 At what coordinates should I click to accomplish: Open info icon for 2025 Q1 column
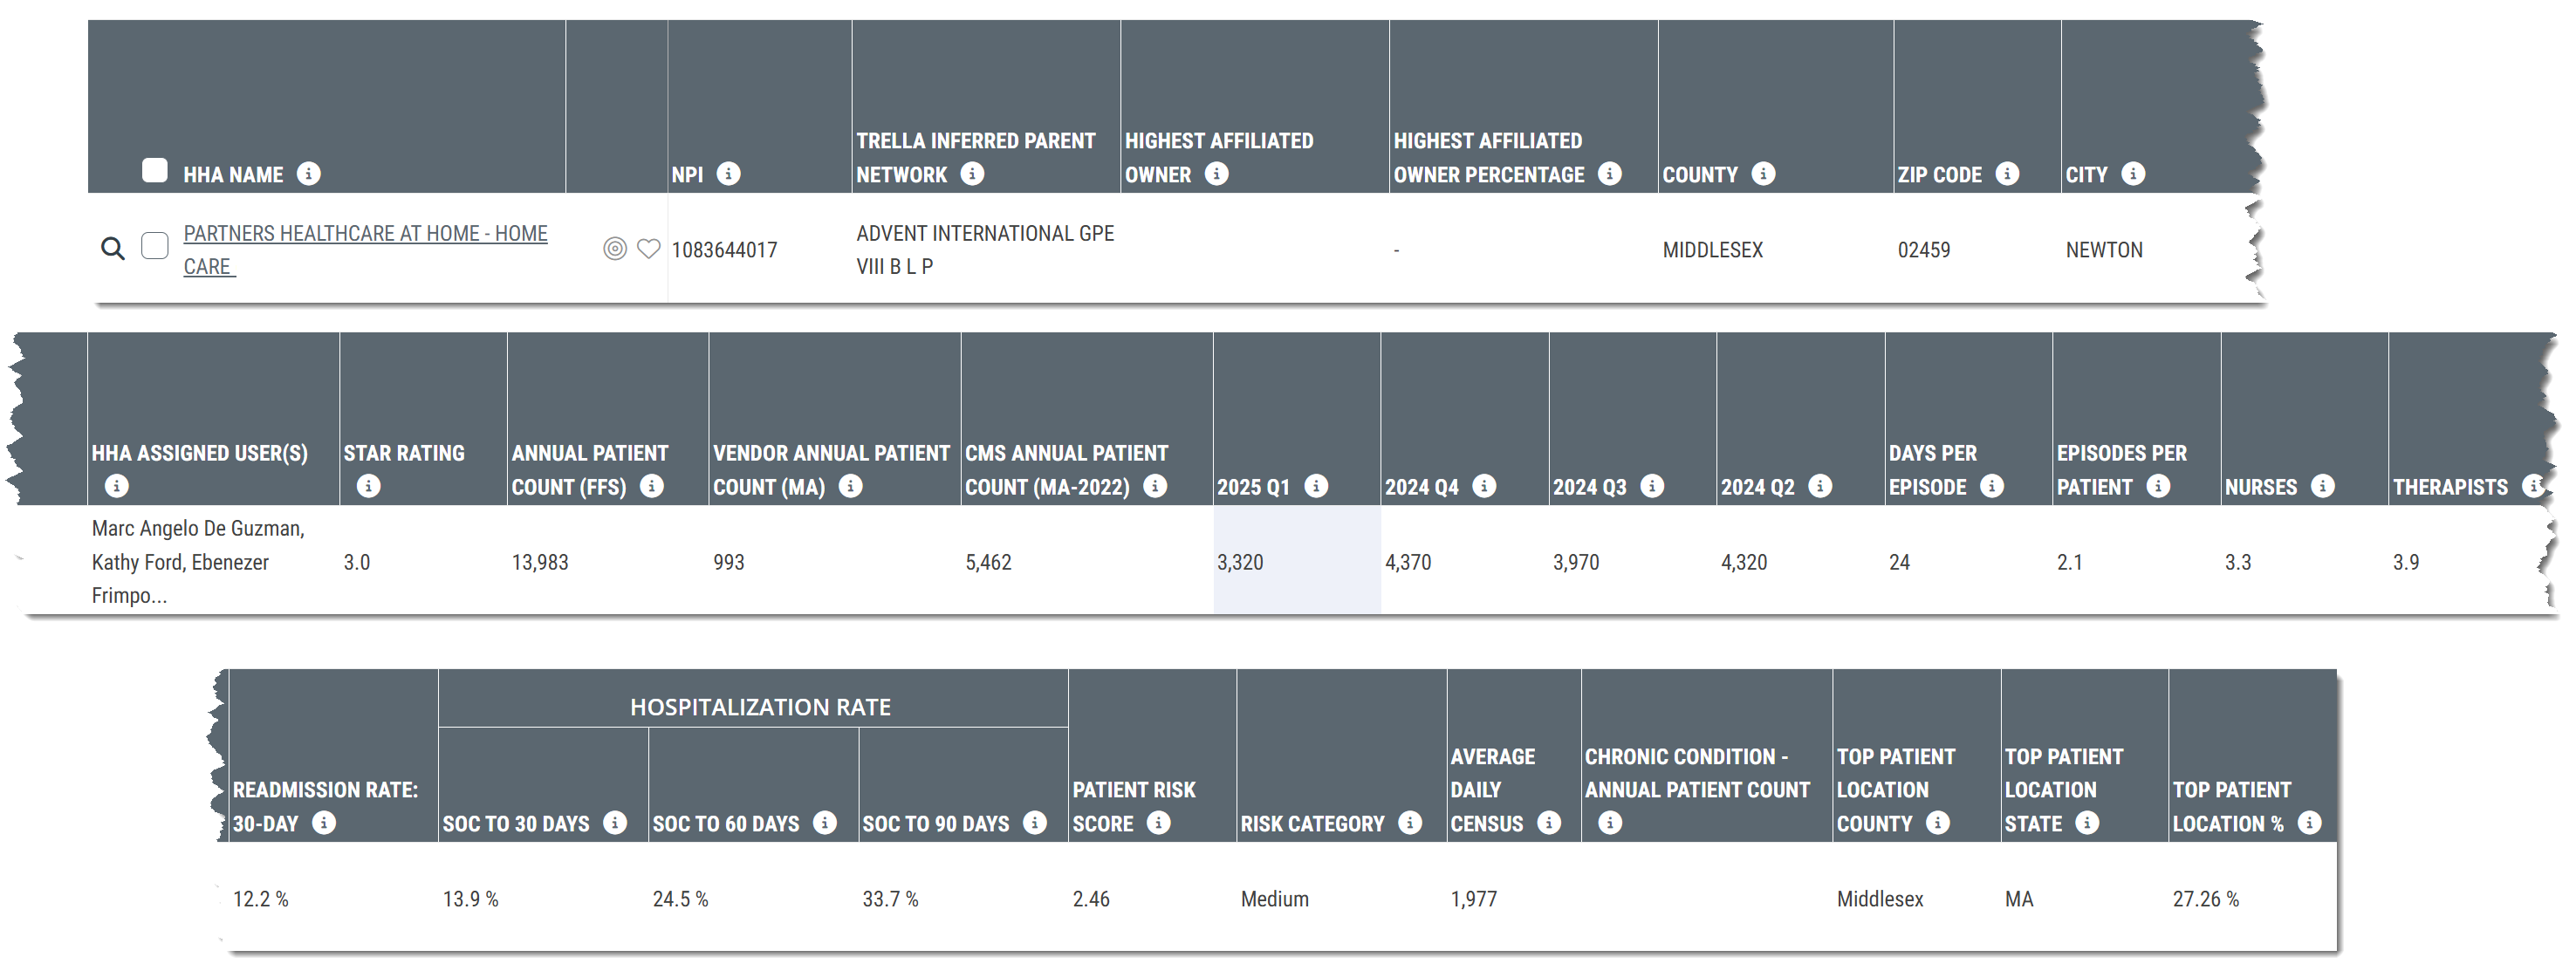coord(1316,486)
